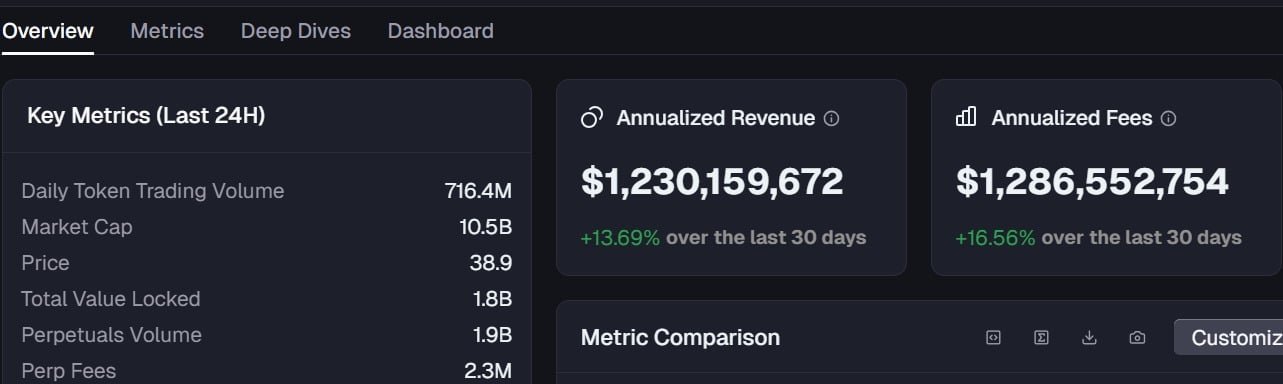Click the Daily Token Trading Volume row
The width and height of the screenshot is (1283, 384).
point(267,191)
